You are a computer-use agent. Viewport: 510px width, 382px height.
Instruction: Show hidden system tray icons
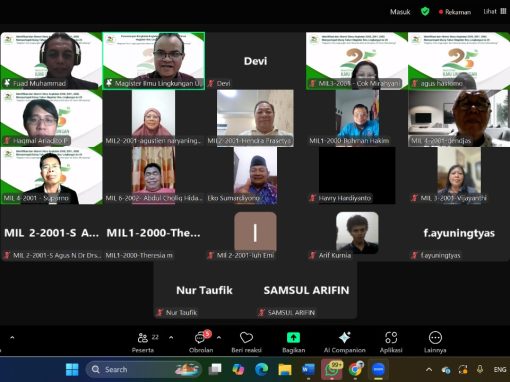pos(429,369)
